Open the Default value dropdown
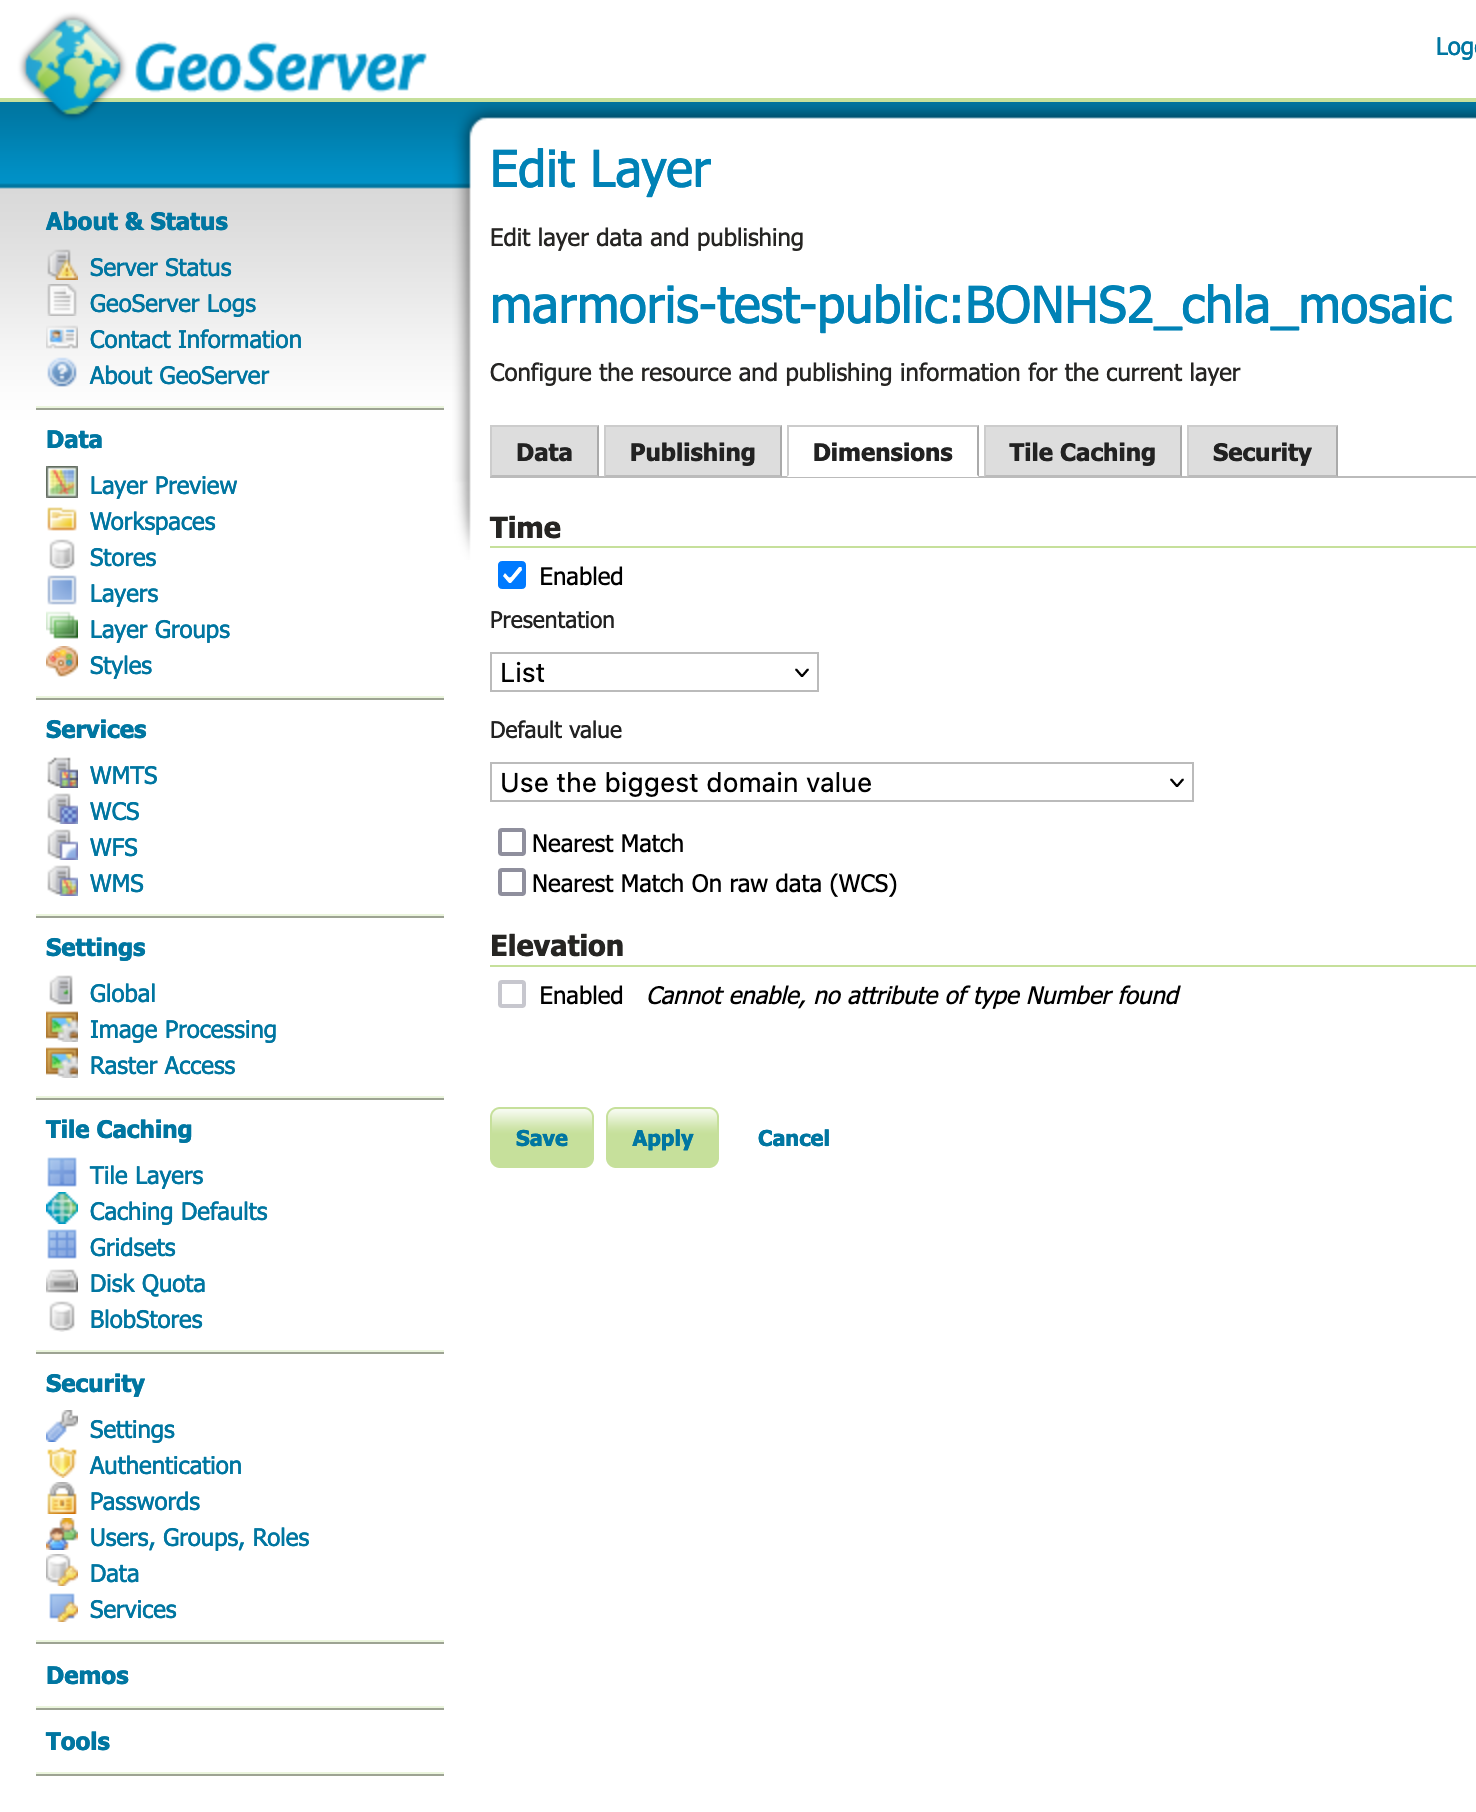 (x=842, y=782)
